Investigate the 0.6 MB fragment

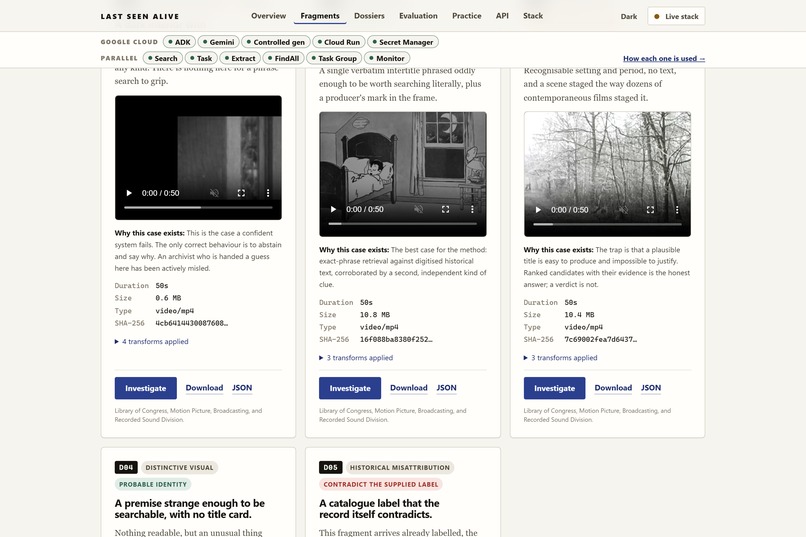tap(145, 388)
